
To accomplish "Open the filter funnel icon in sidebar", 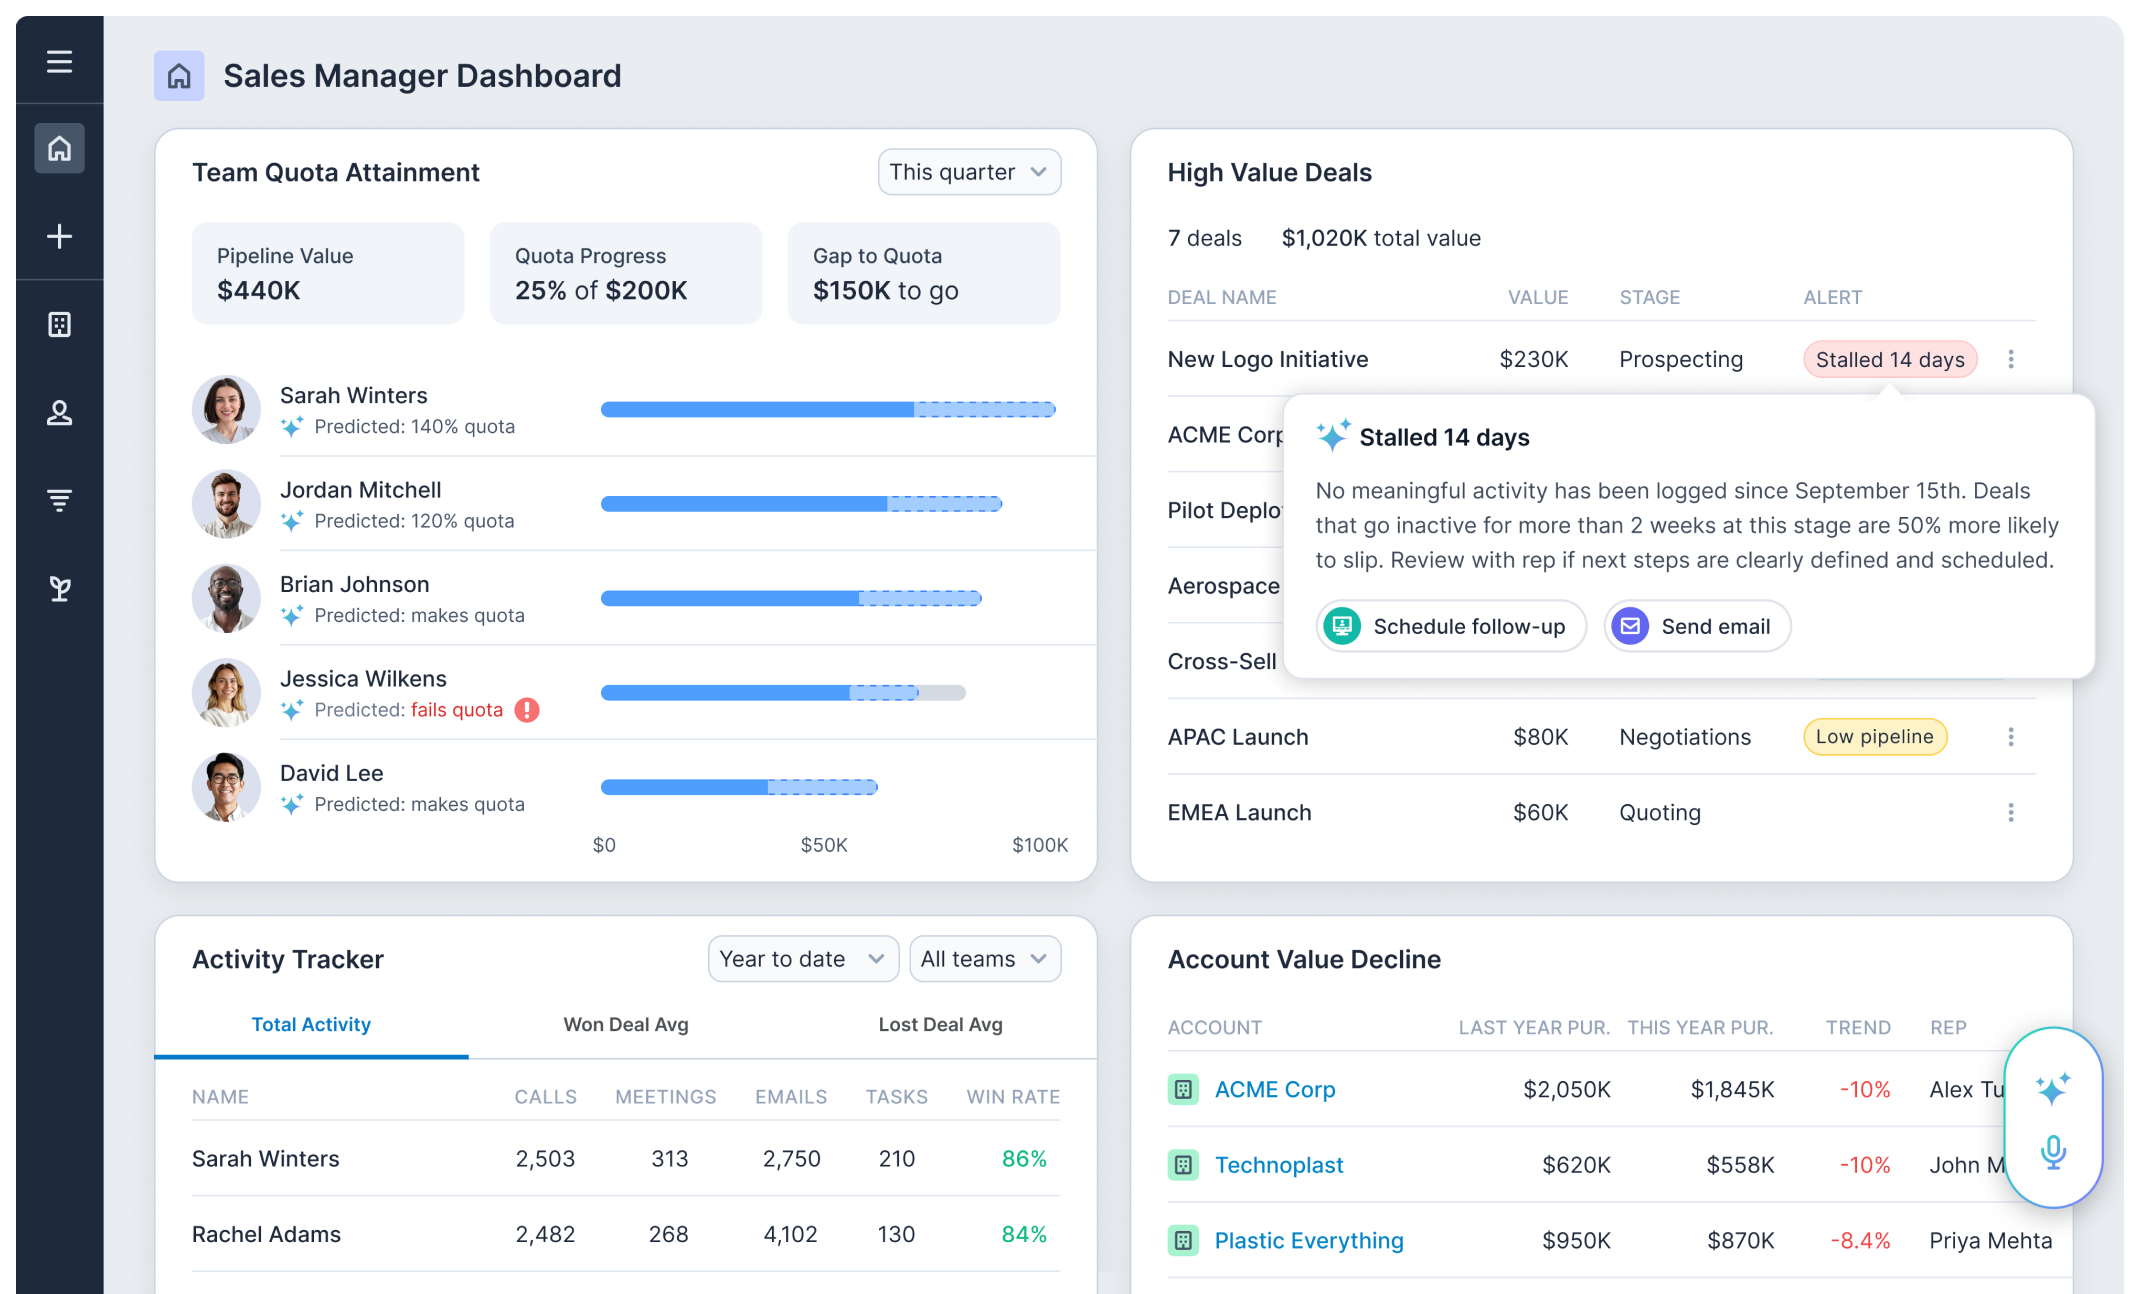I will (x=59, y=500).
